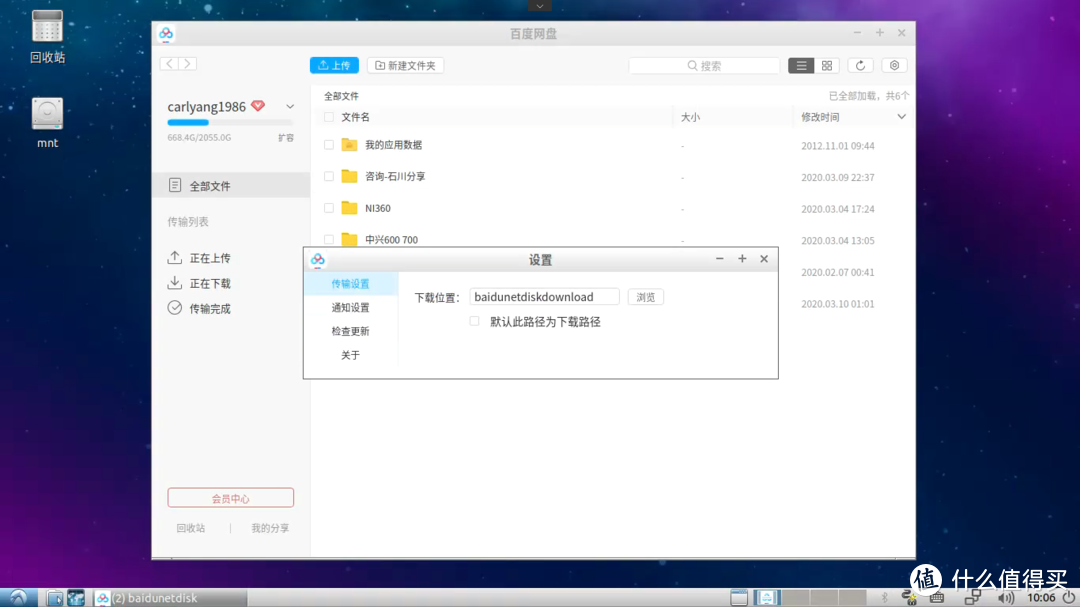This screenshot has width=1080, height=607.
Task: Click the 2012.11.01 09:44 date cell
Action: 838,146
